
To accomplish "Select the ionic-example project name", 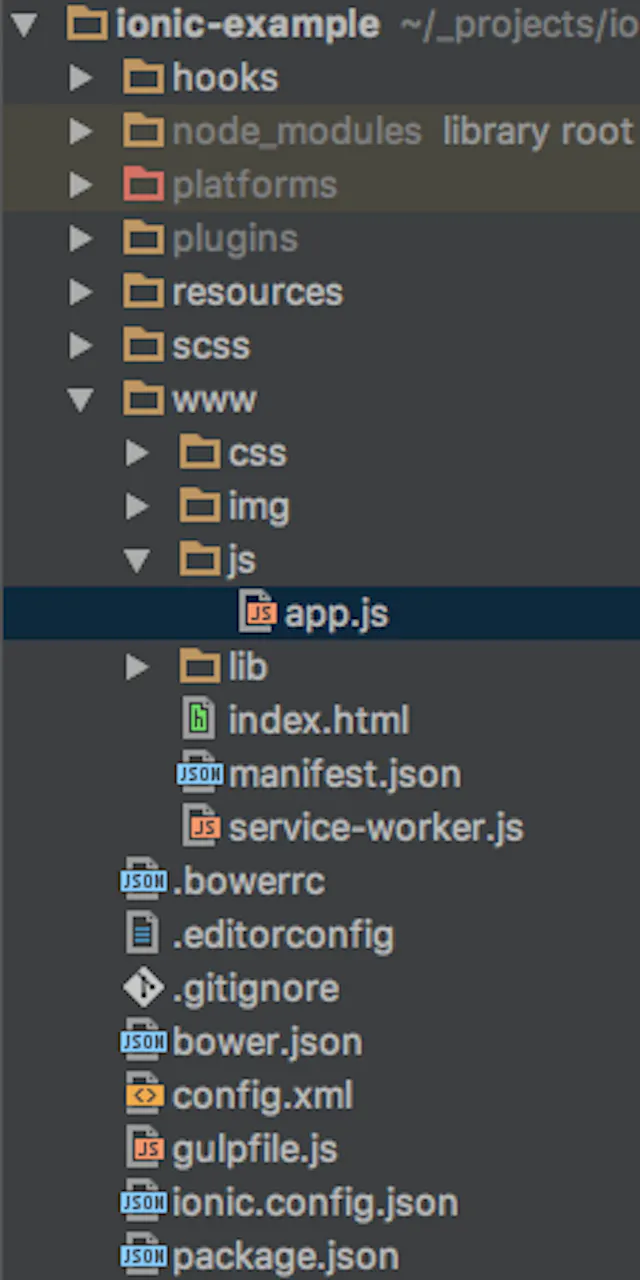I will (247, 25).
